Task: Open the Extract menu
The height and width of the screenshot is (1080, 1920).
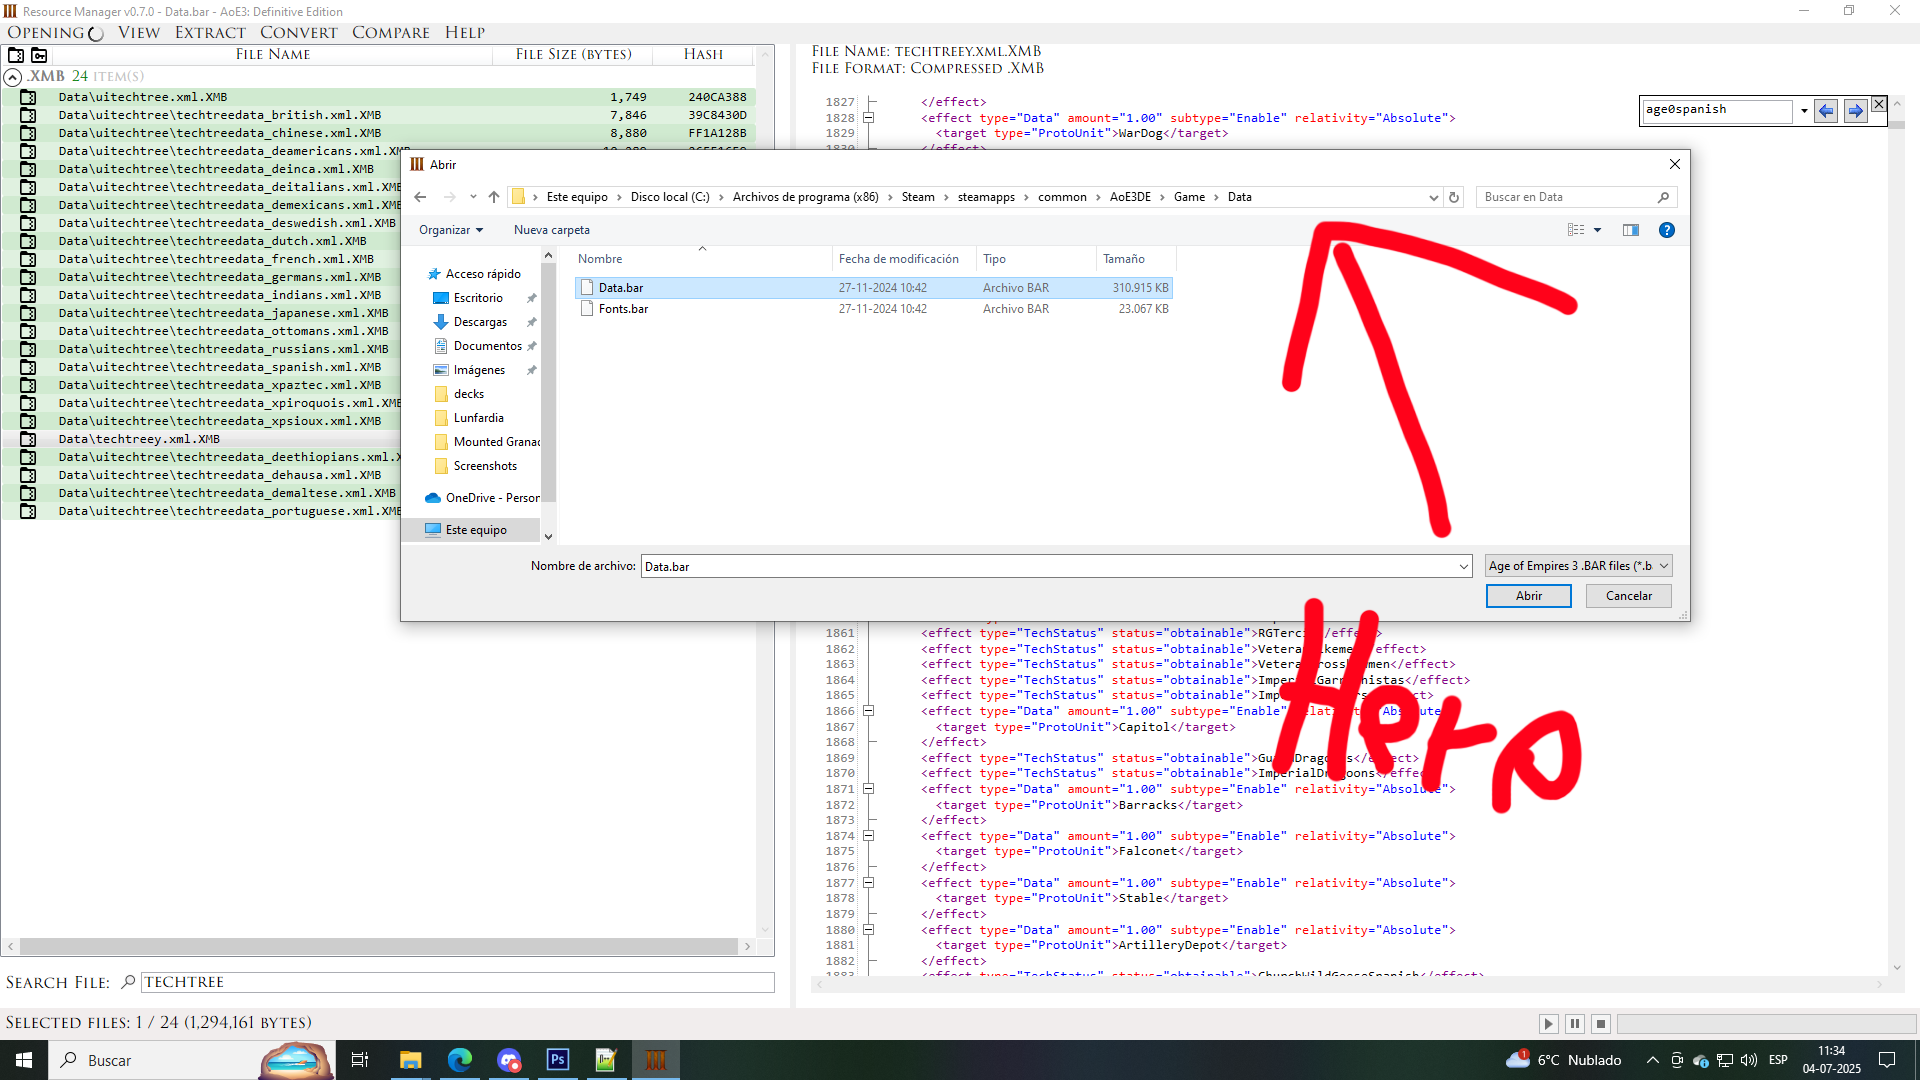Action: (x=209, y=32)
